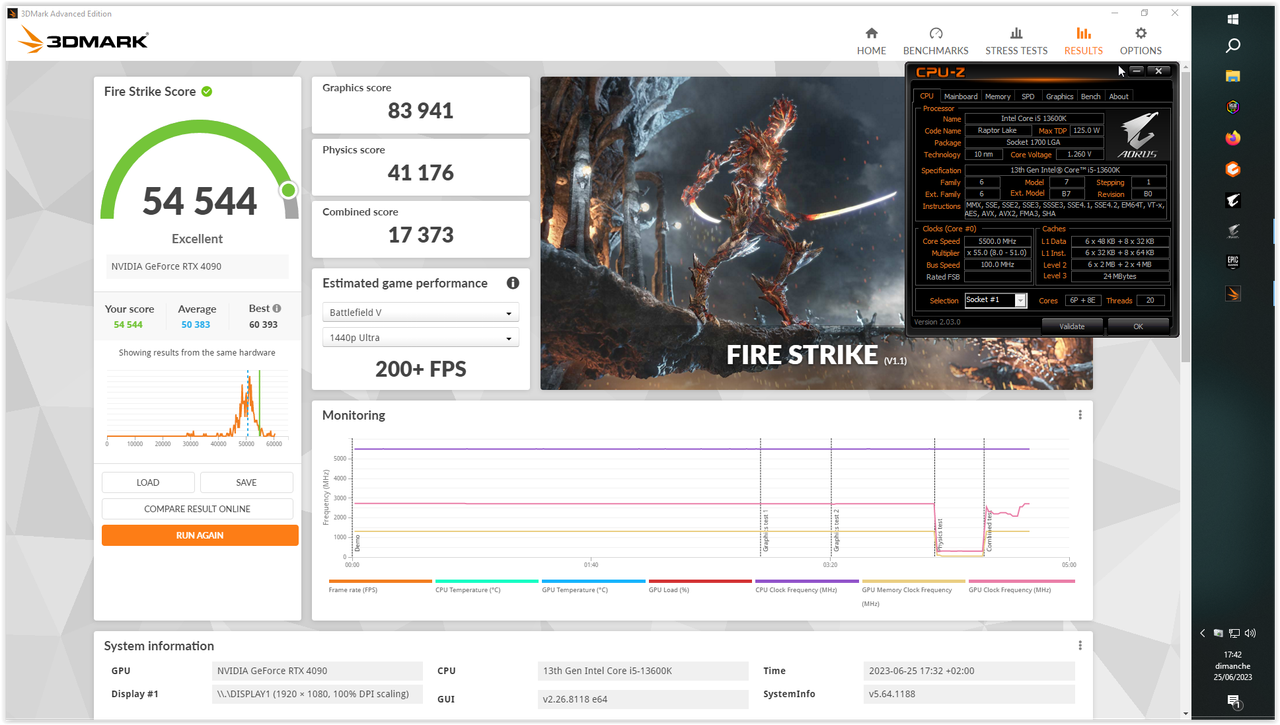Open the notification center icon
Screen dimensions: 1280x725
tap(1233, 705)
